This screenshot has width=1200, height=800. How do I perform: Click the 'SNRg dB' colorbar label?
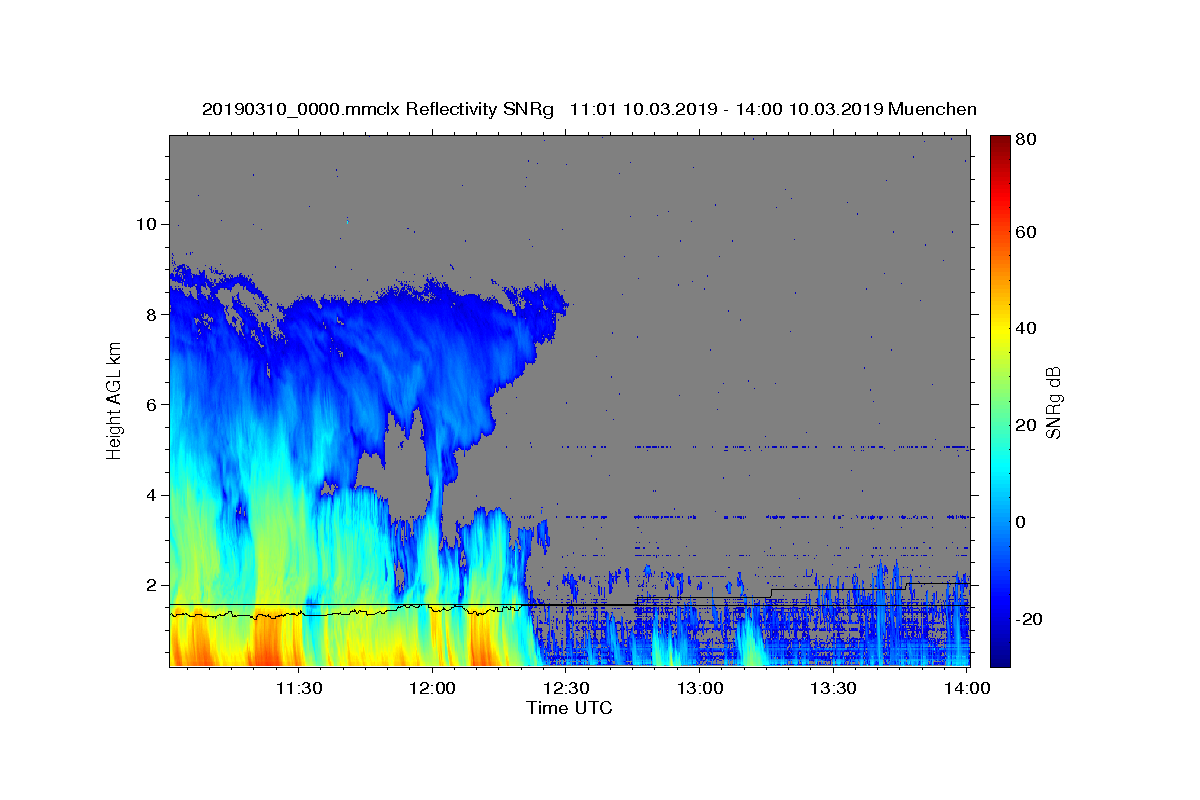[1053, 402]
